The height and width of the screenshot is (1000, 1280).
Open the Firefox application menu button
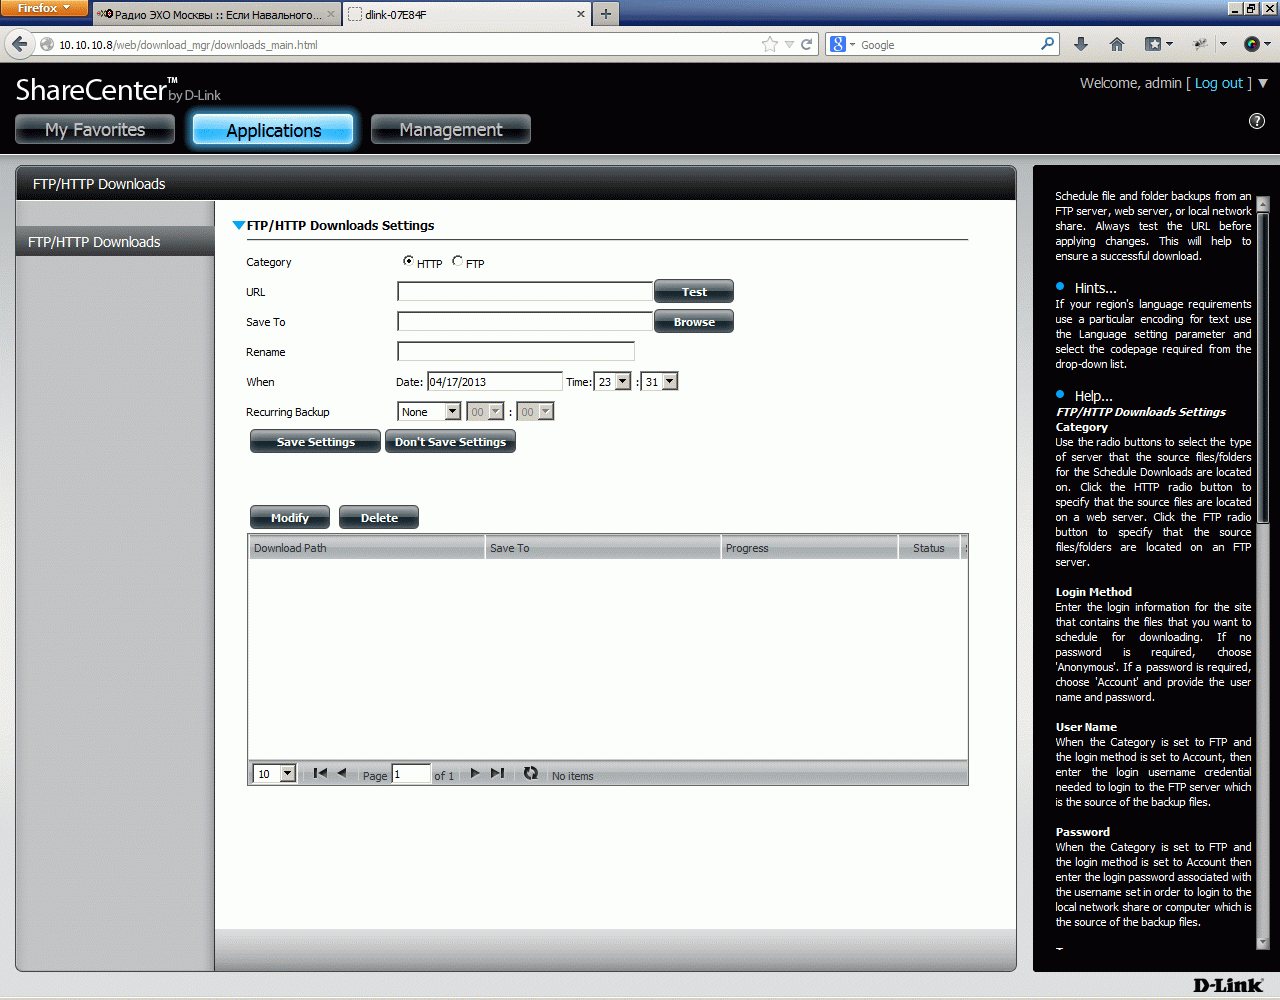coord(45,9)
